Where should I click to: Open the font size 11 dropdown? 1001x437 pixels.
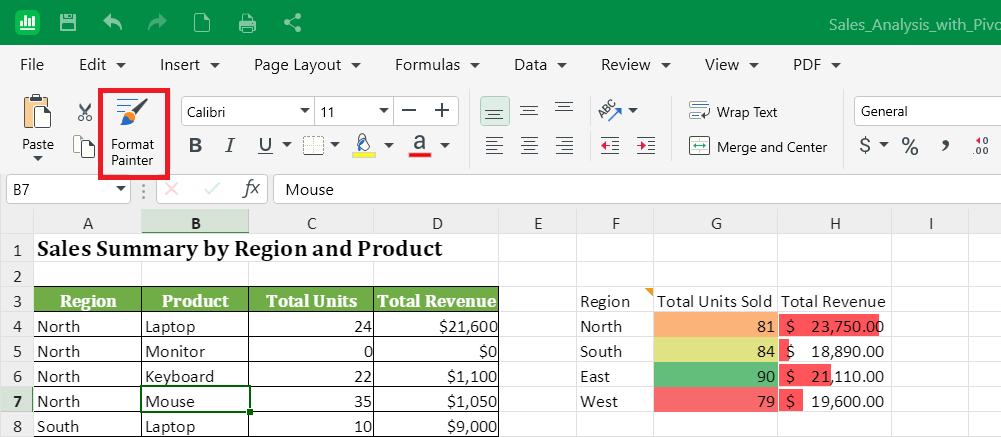[x=384, y=111]
